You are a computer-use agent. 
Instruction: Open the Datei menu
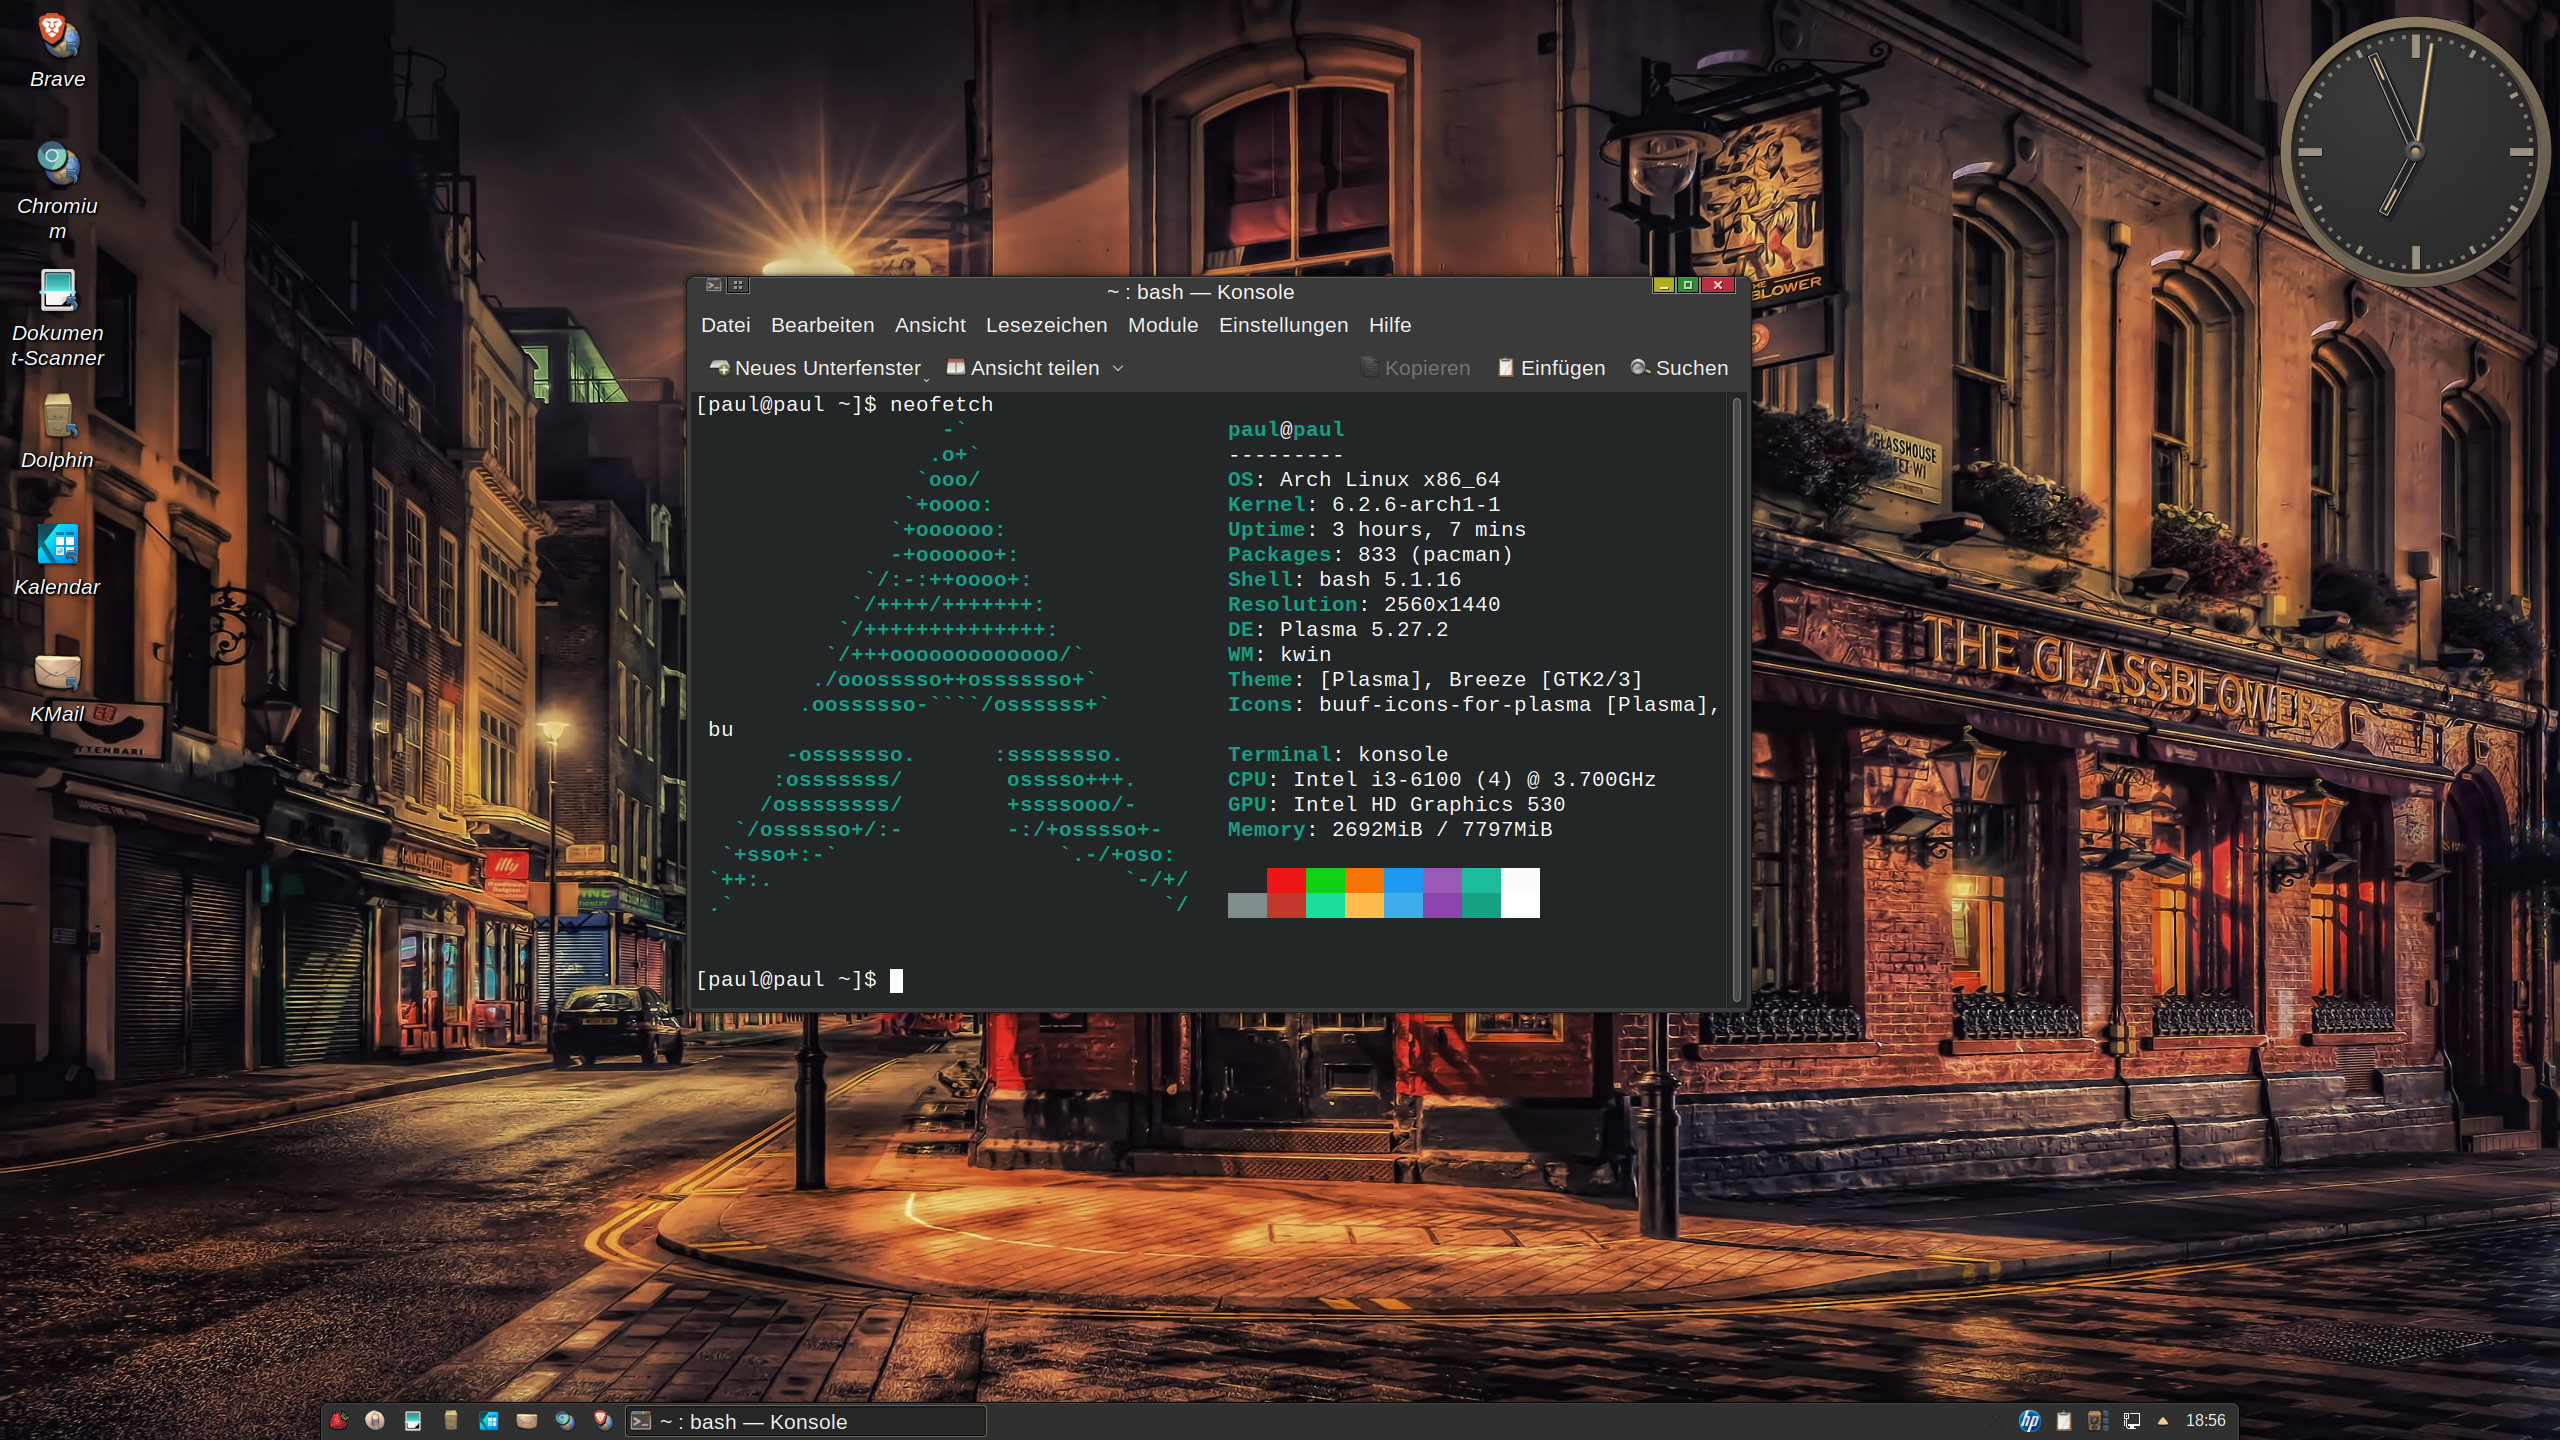[725, 325]
